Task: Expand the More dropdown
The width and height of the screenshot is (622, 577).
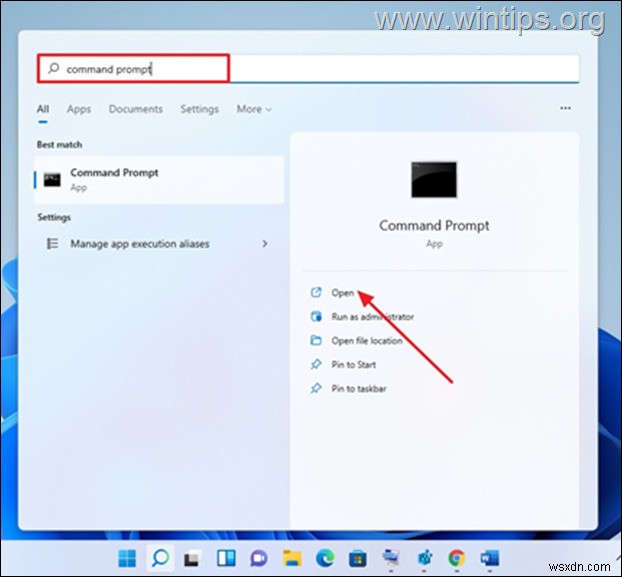Action: [254, 109]
